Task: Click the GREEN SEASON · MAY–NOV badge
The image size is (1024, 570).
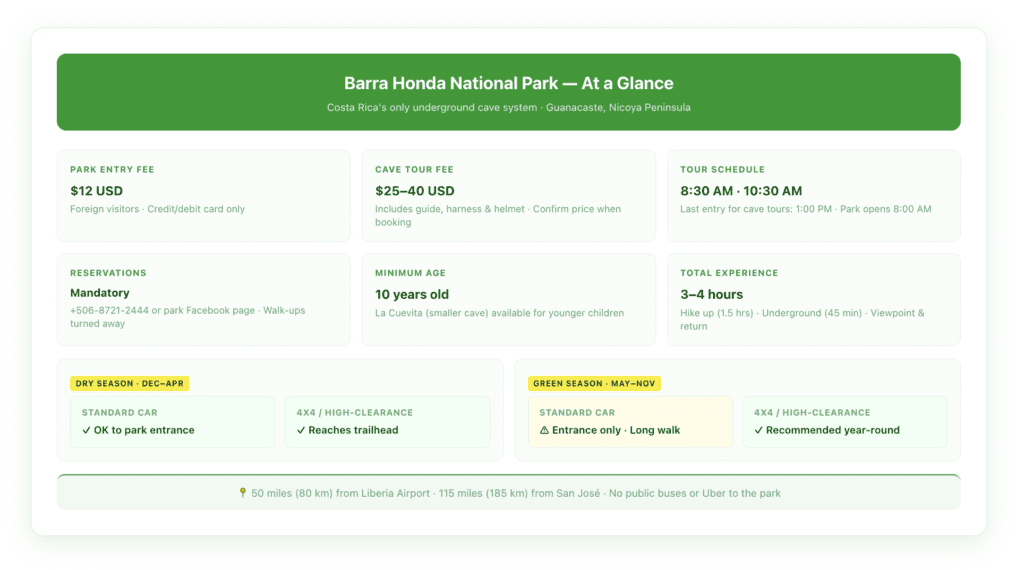Action: coord(594,383)
